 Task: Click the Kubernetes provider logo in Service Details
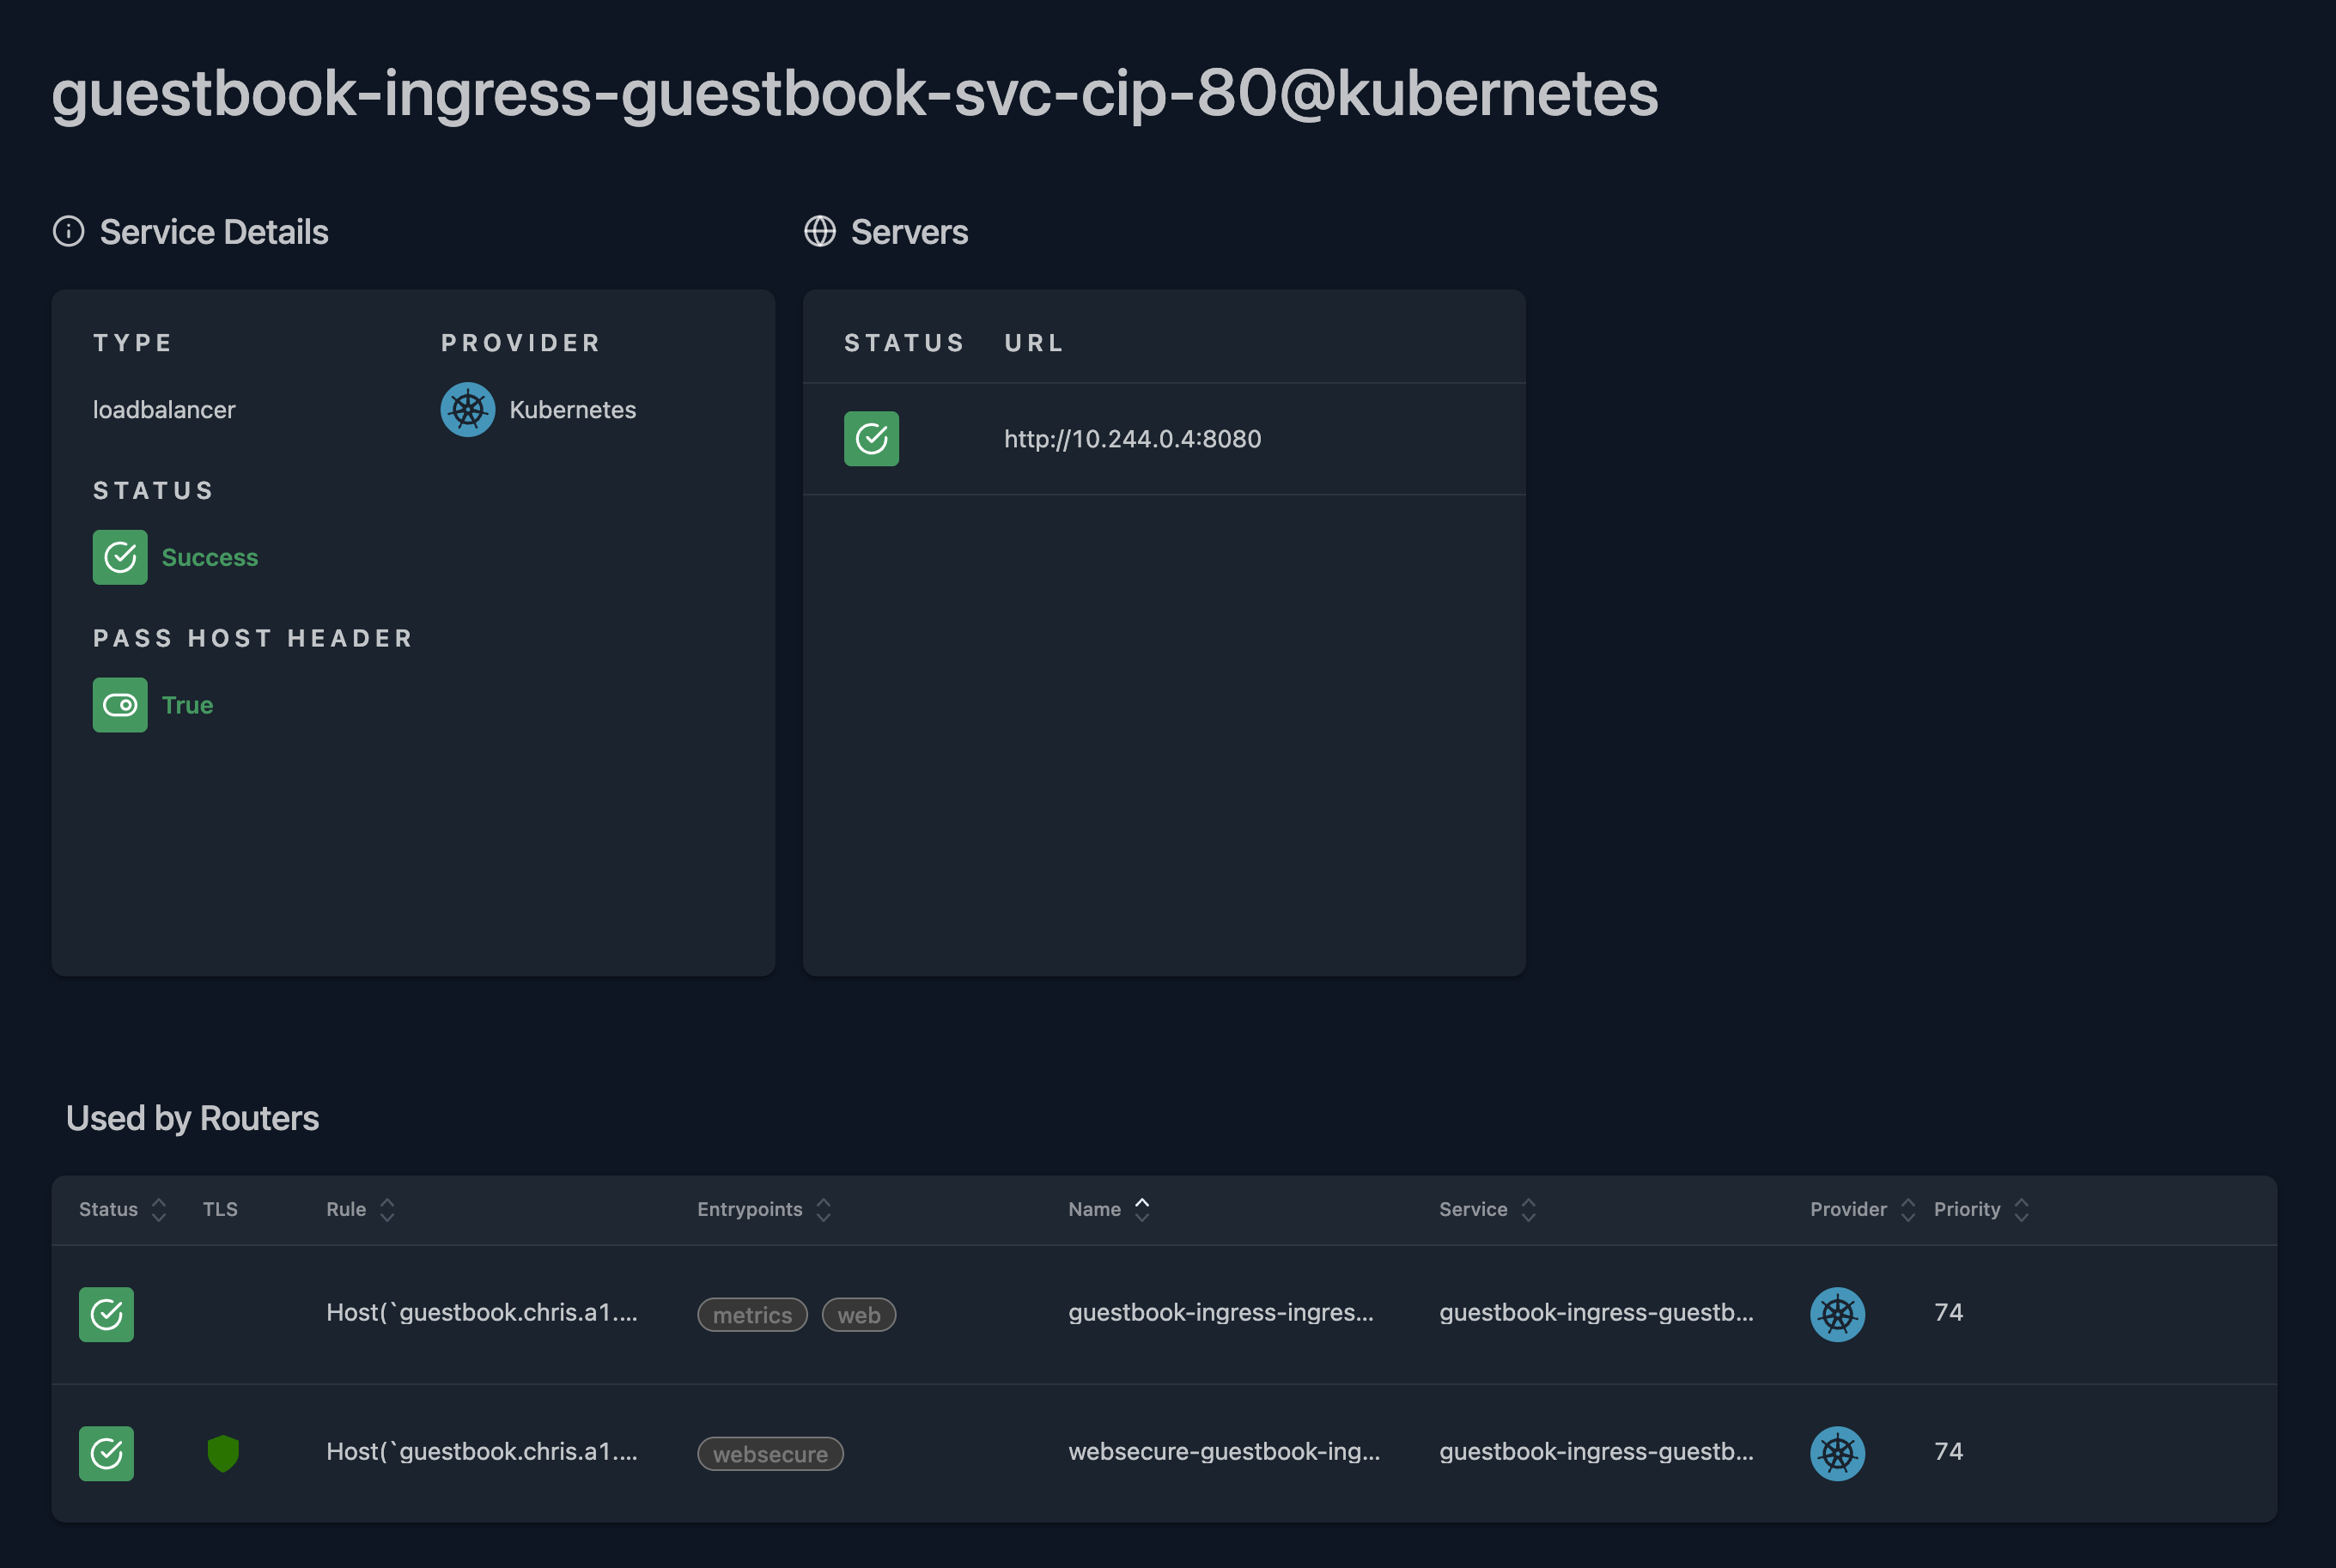tap(468, 410)
